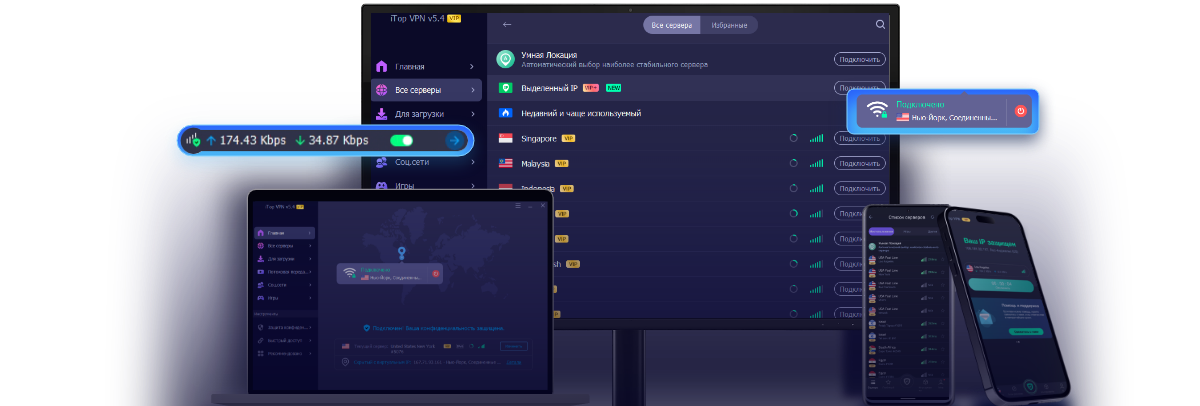Click Подключить button for Malaysia
The height and width of the screenshot is (406, 1200).
click(859, 163)
